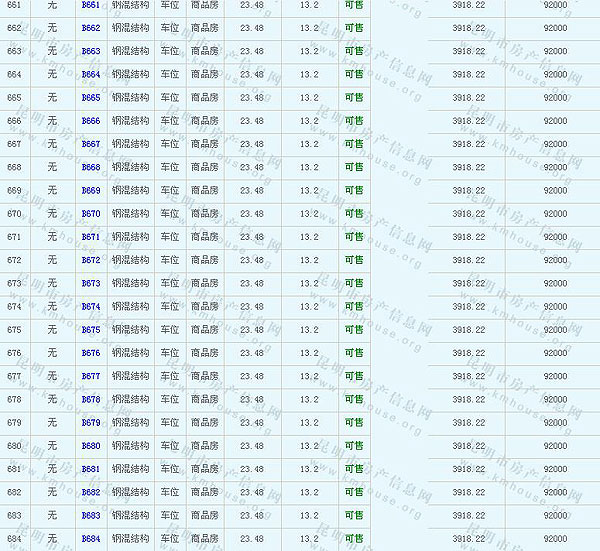Click link B668 in the table

coord(90,167)
